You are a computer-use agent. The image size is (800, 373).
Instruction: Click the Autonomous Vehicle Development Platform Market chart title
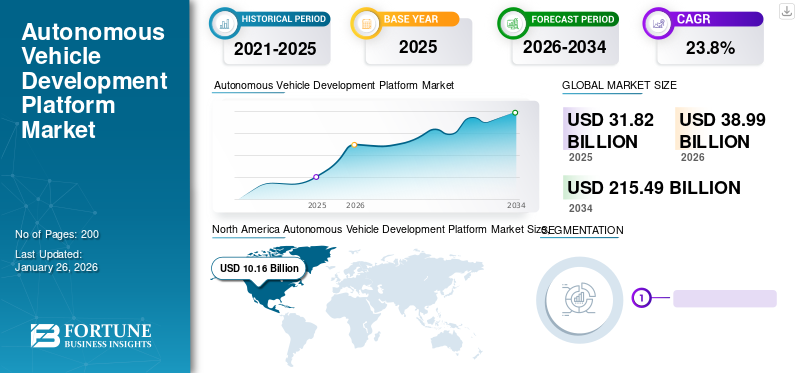334,85
